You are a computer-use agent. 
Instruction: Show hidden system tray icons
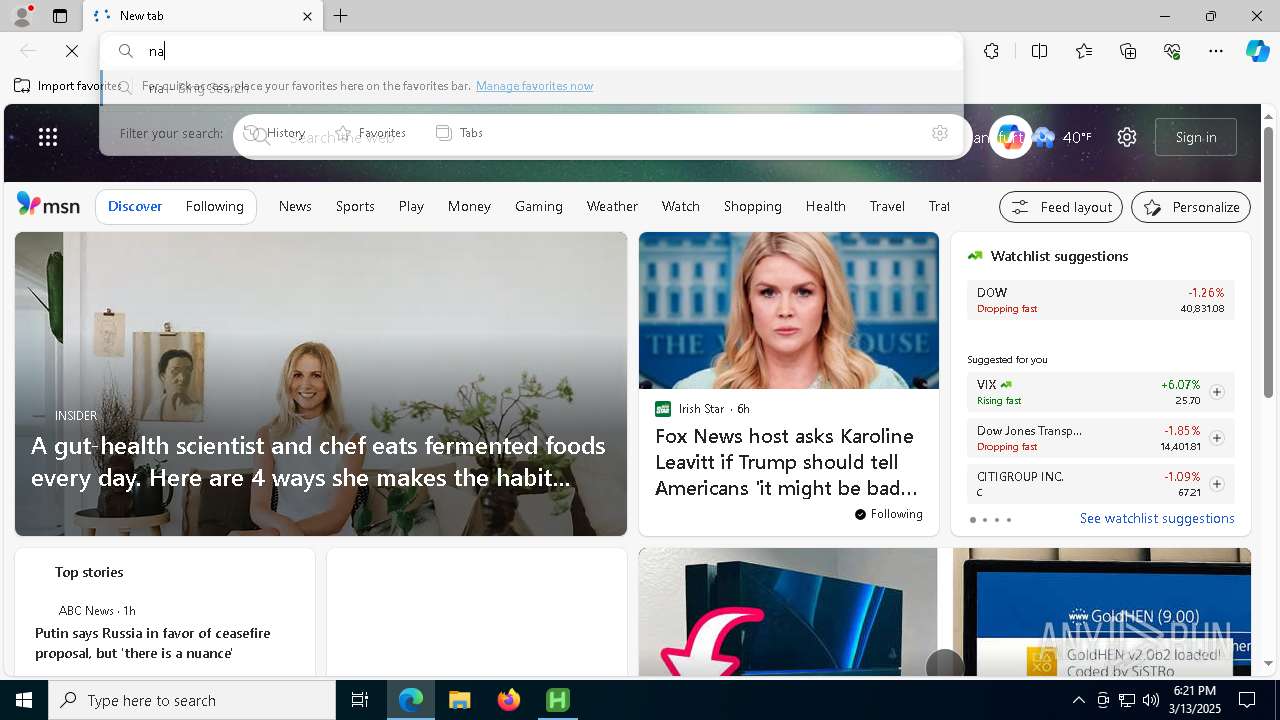(x=1078, y=700)
